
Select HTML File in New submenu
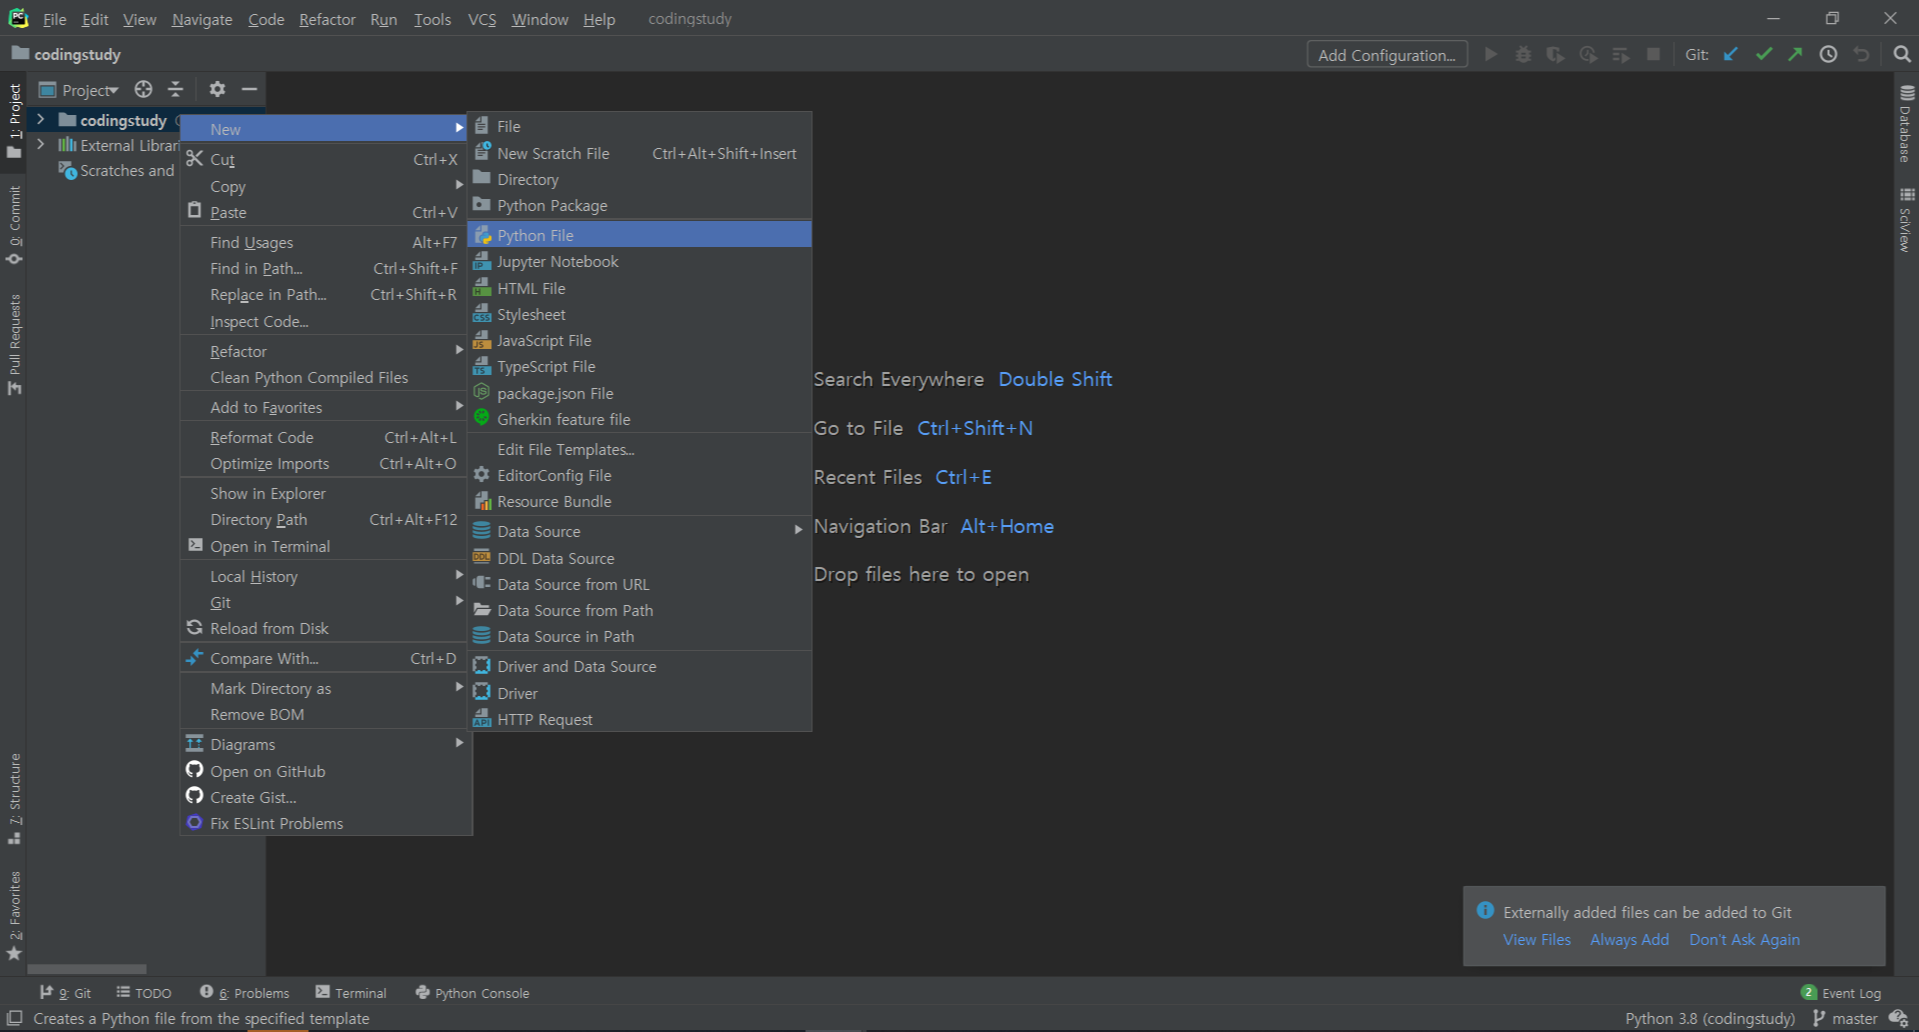(x=640, y=288)
